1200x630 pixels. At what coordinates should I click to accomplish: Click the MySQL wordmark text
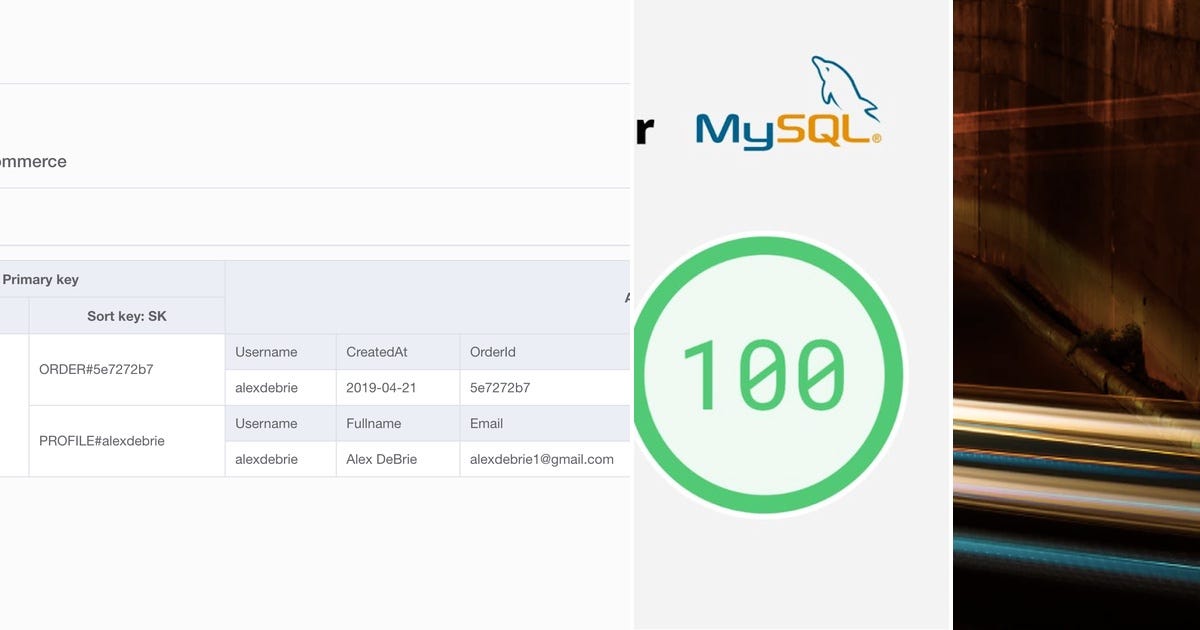tap(782, 130)
